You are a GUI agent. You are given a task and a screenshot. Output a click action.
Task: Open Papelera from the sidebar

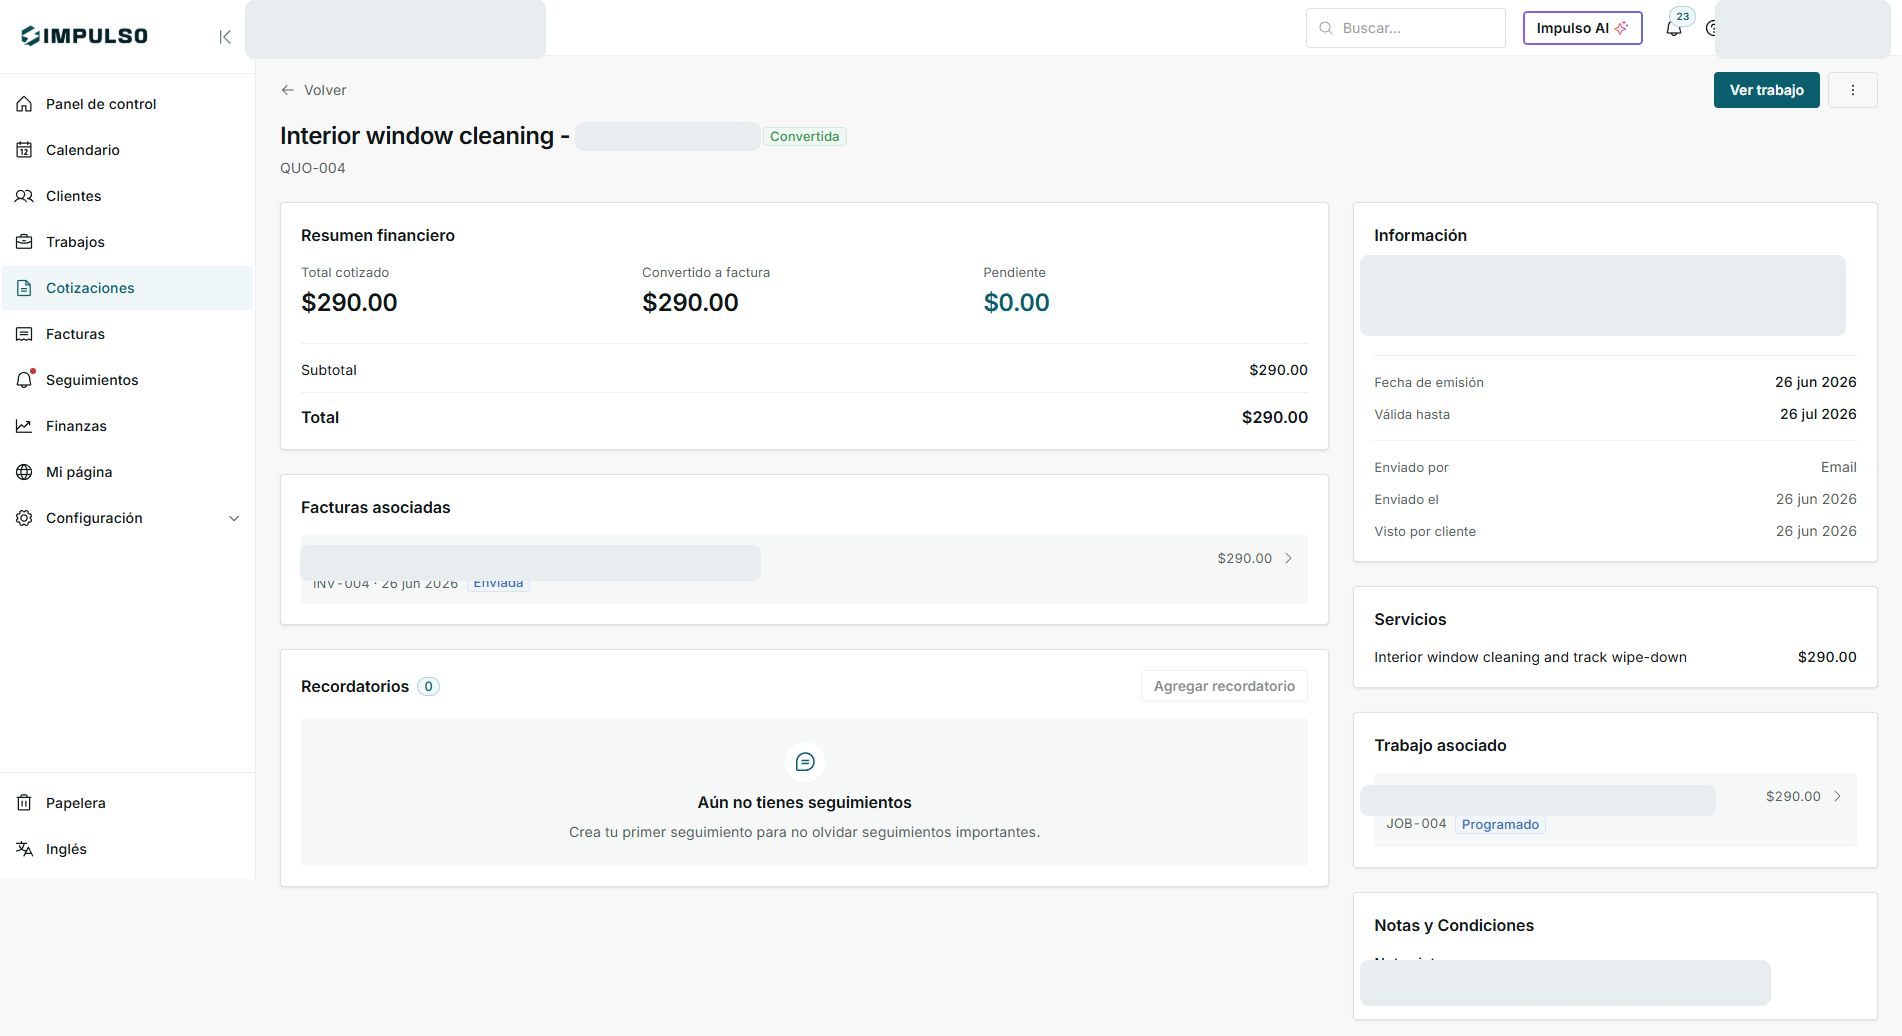tap(127, 803)
